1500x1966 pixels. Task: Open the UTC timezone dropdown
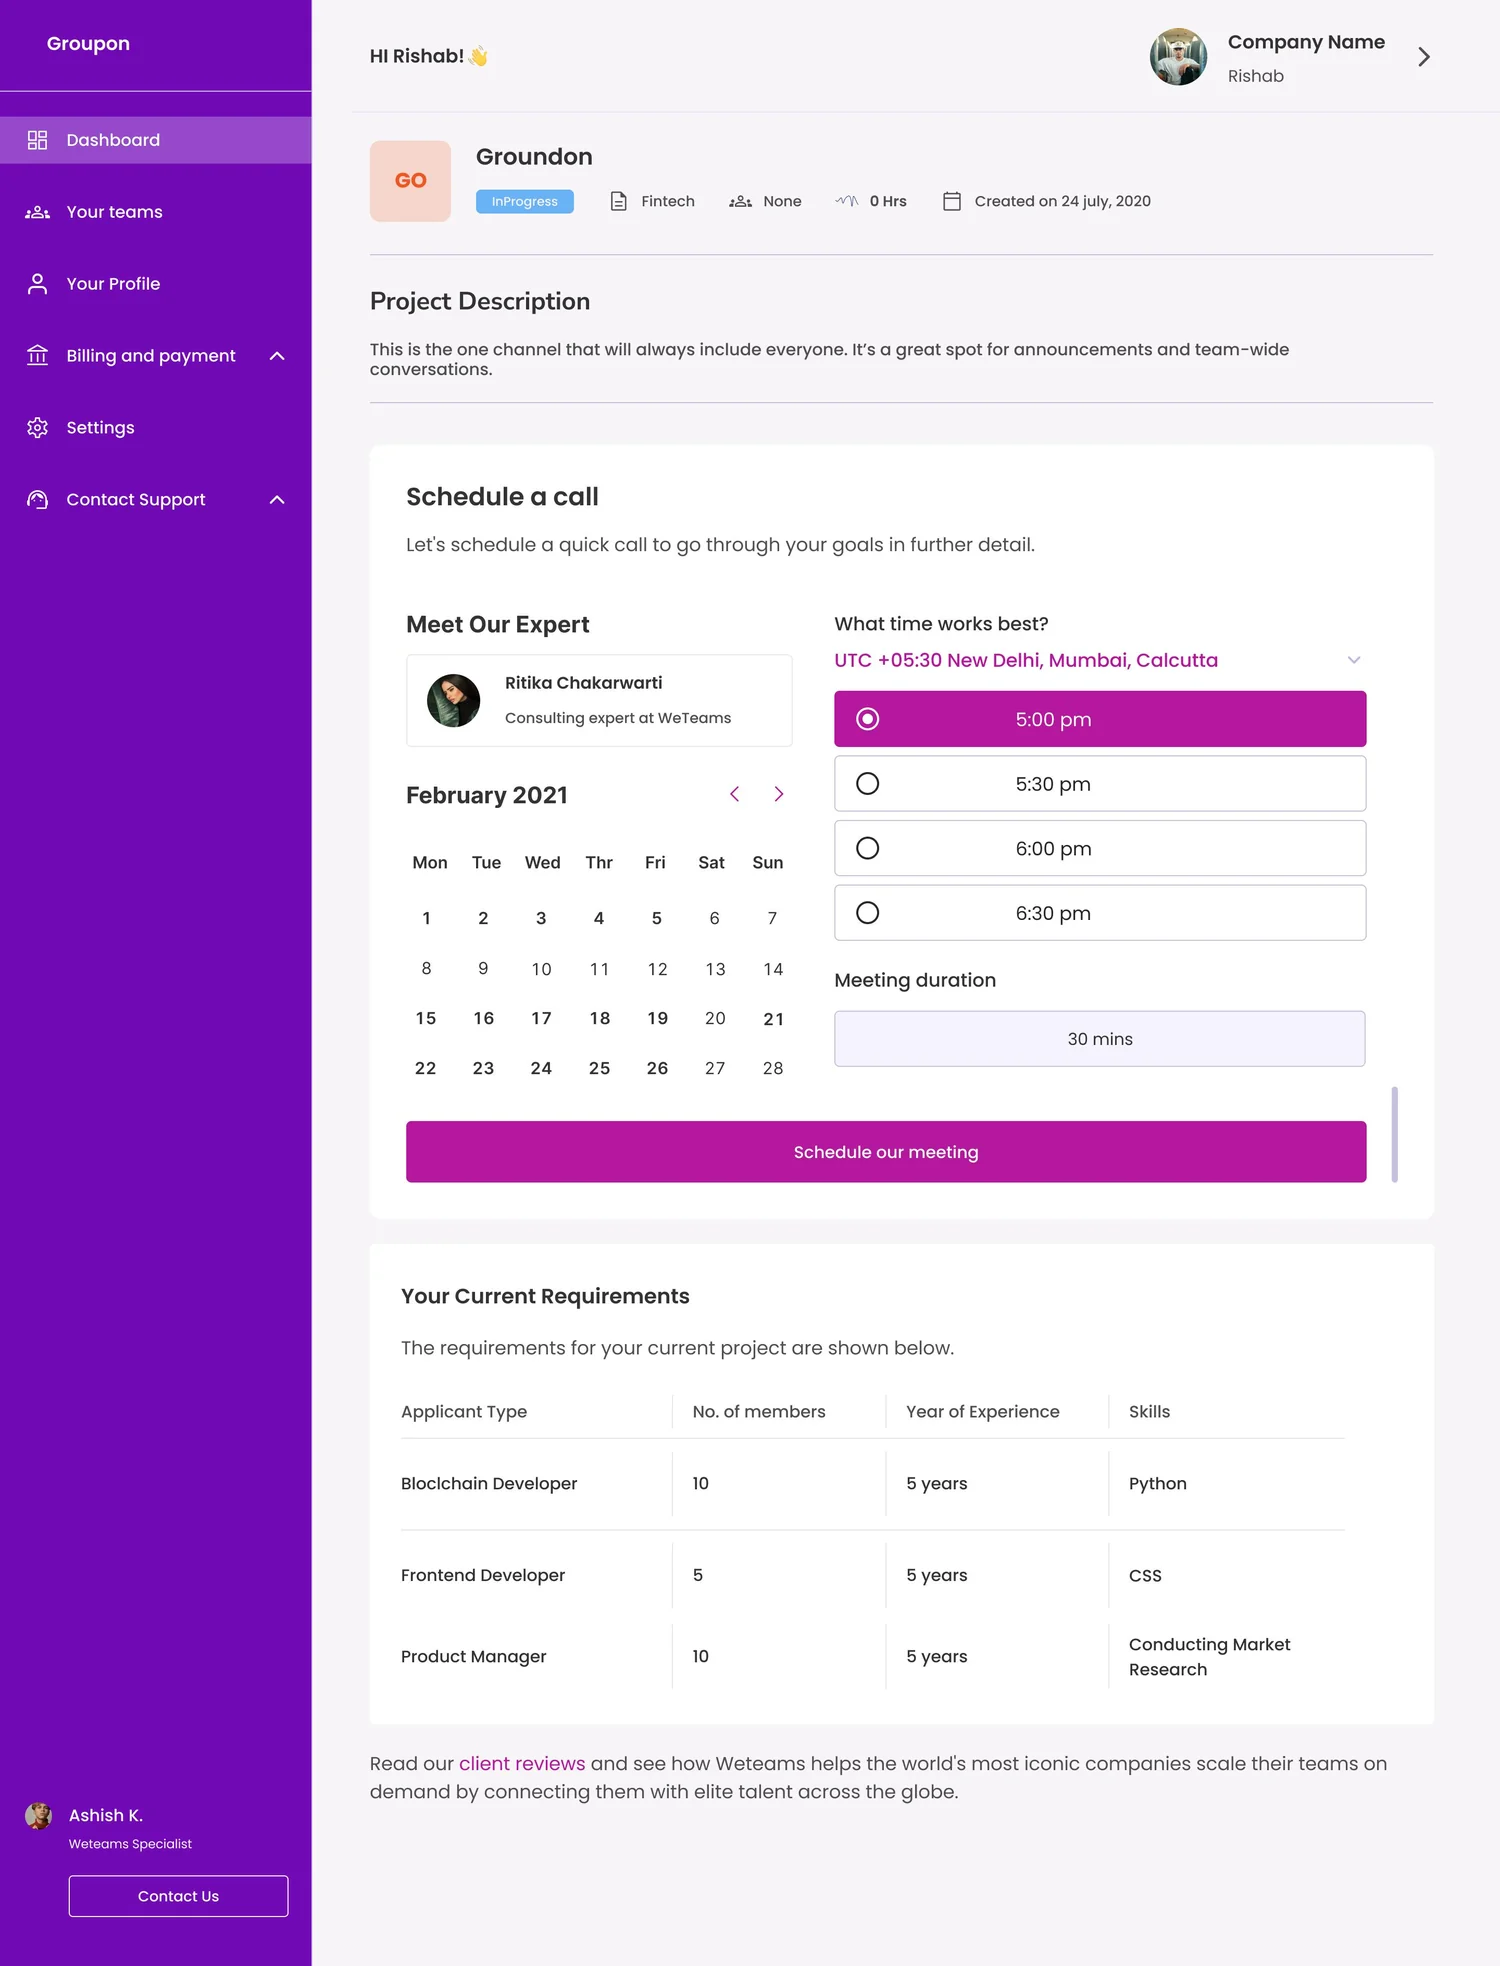[1099, 660]
